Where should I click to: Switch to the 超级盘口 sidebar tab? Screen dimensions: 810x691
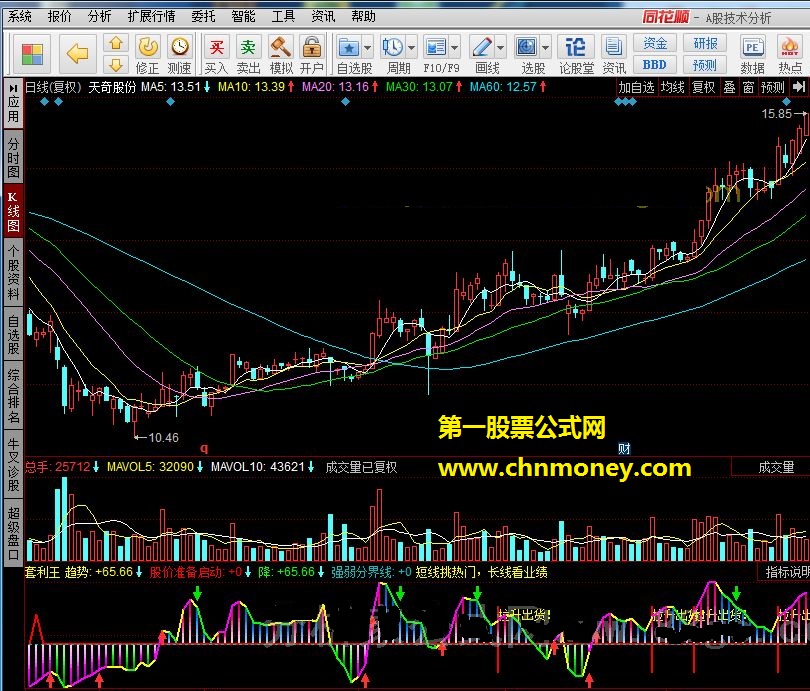tap(13, 532)
